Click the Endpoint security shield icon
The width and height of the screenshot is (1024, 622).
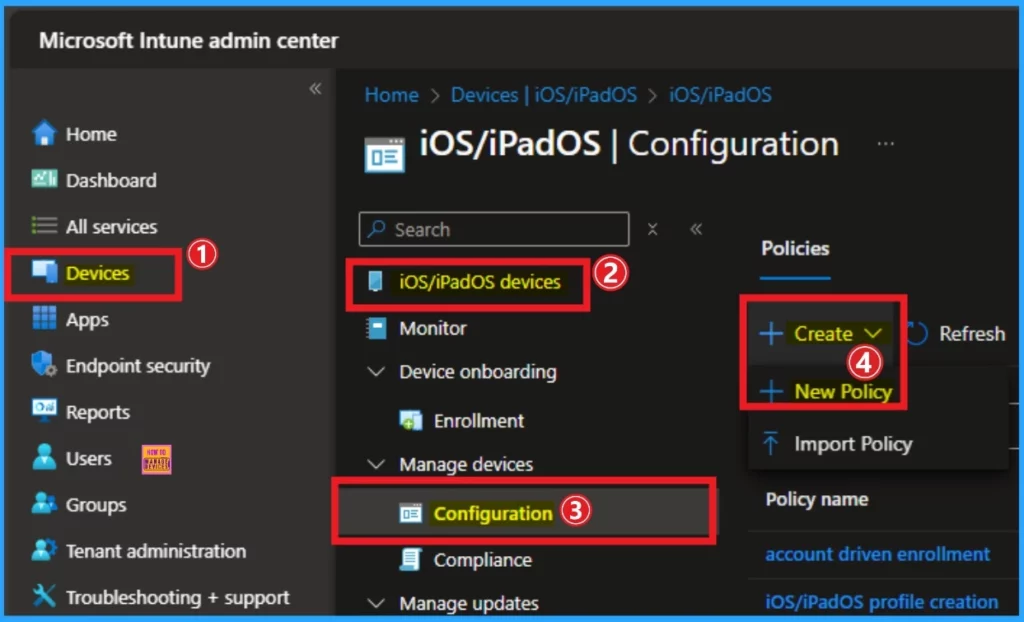tap(44, 365)
